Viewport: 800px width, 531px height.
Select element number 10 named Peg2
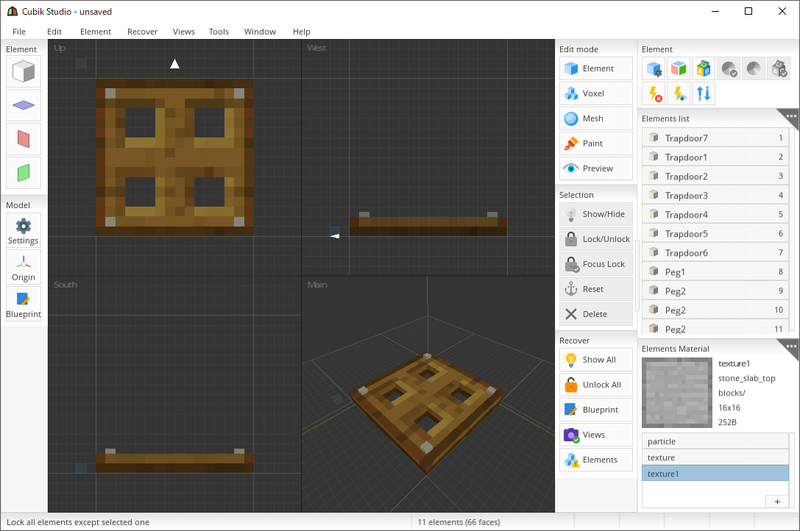pyautogui.click(x=715, y=310)
